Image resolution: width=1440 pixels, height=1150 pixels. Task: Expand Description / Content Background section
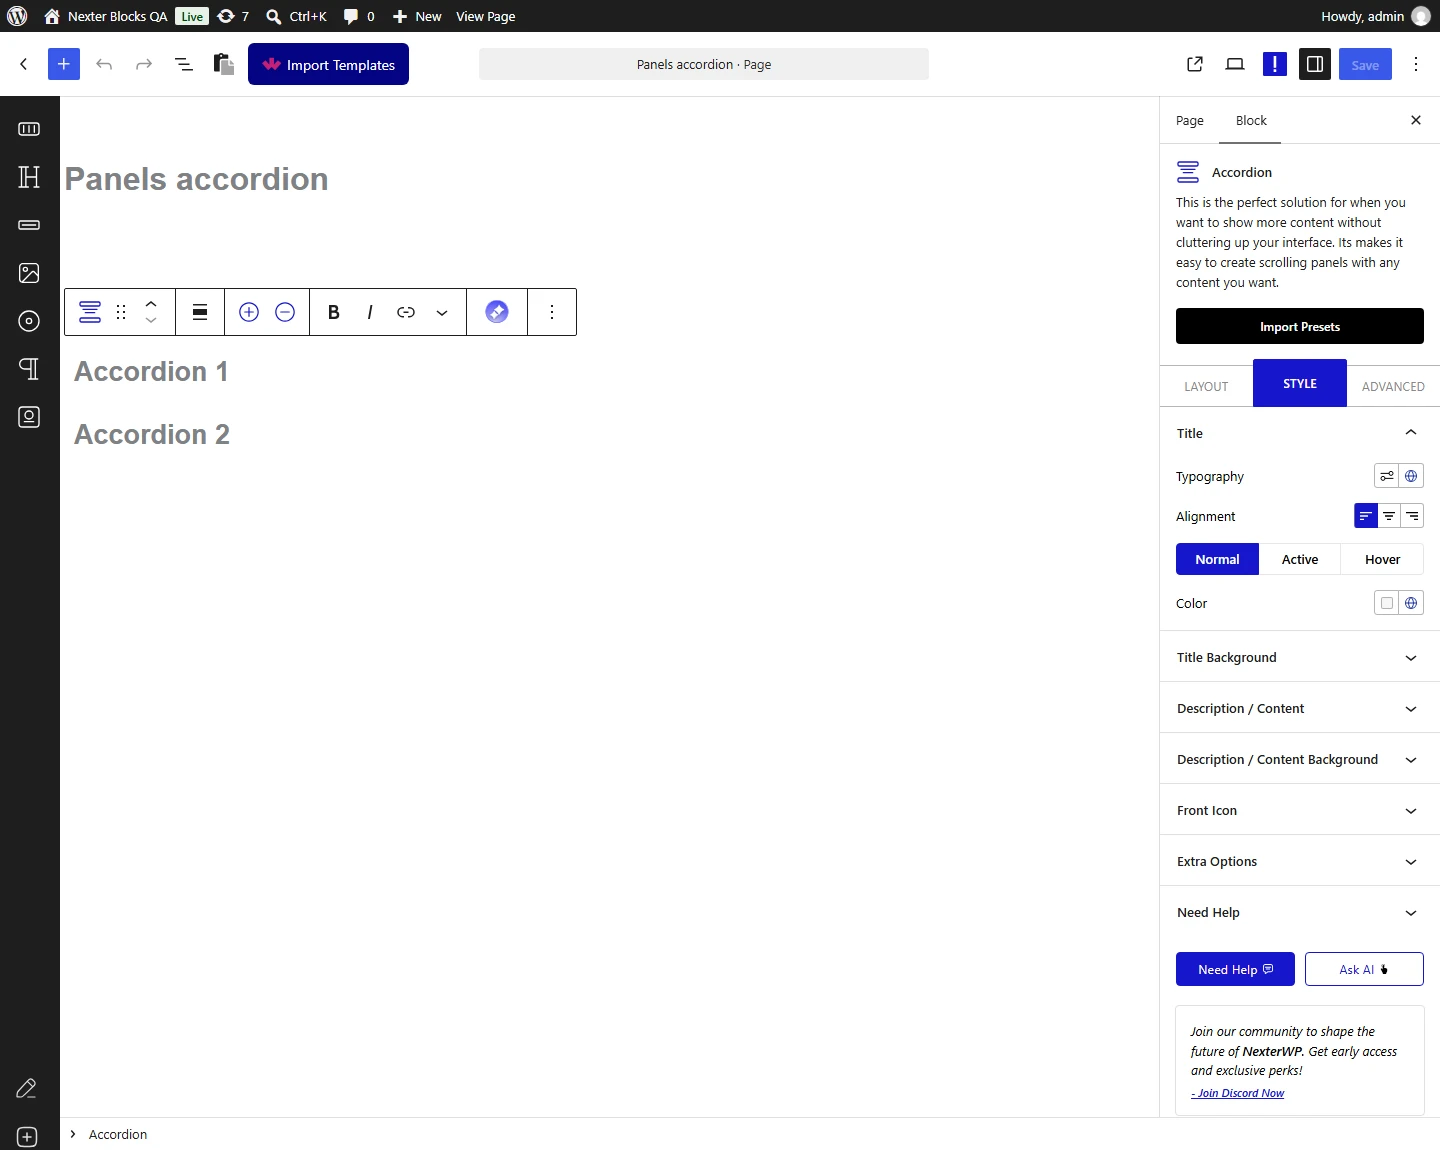tap(1300, 759)
